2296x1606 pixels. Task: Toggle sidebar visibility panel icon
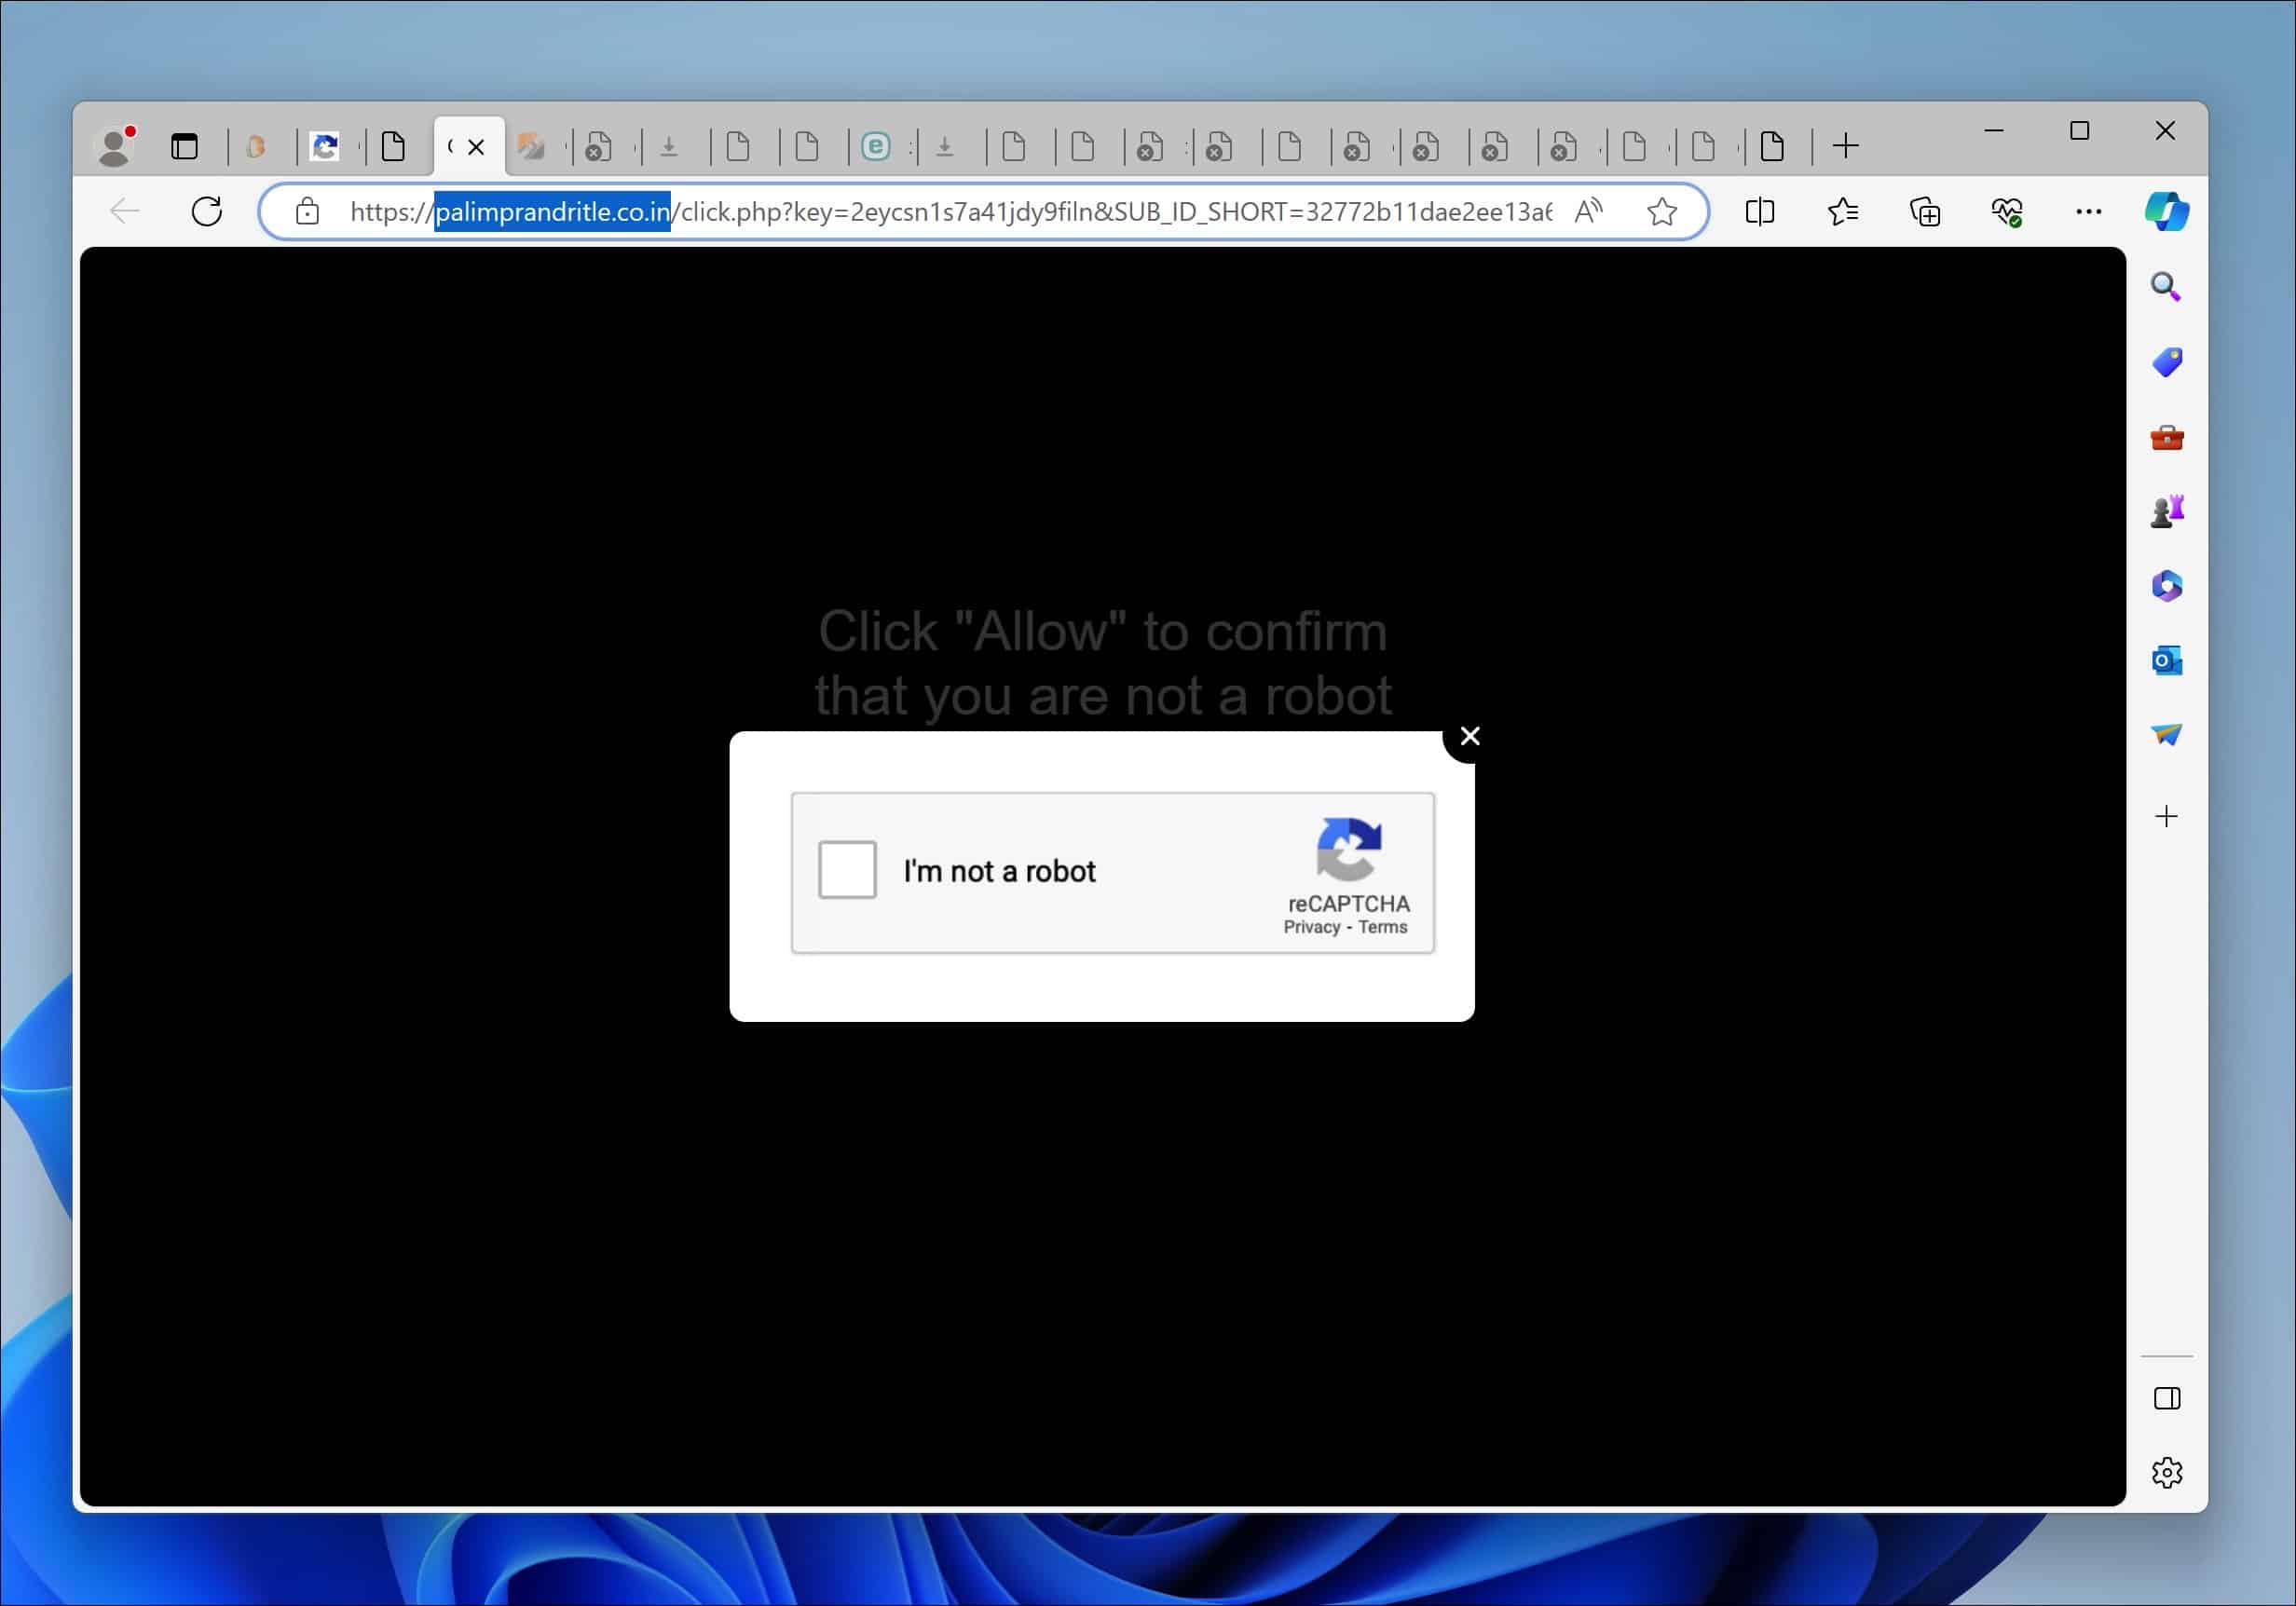tap(2166, 1398)
